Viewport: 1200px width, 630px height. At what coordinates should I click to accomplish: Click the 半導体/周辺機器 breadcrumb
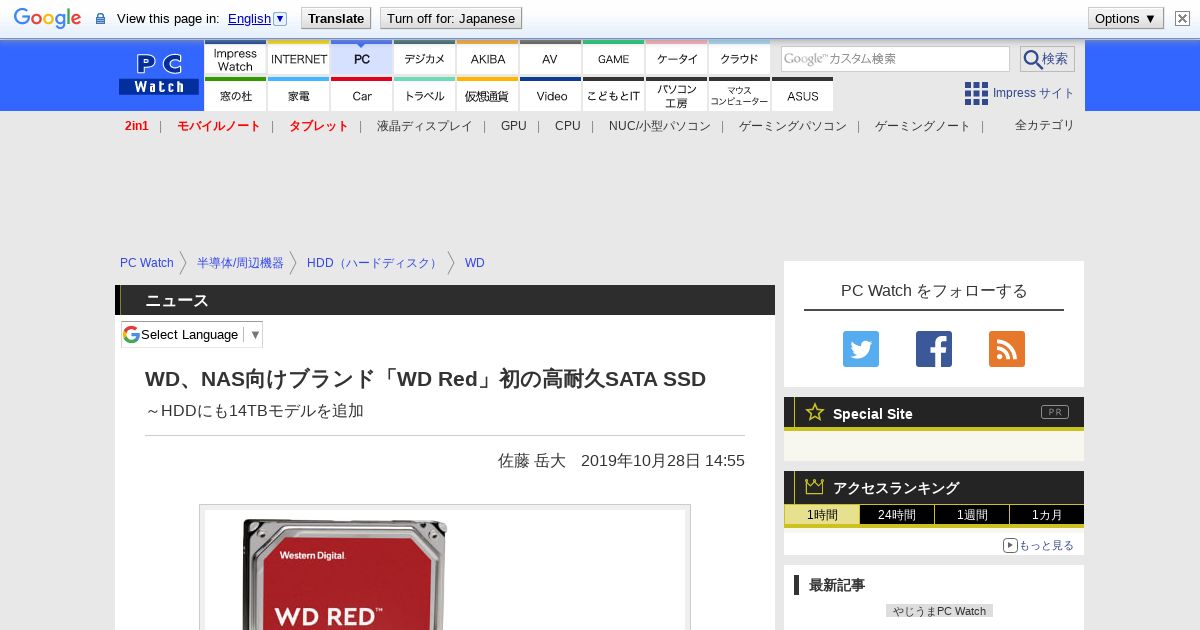pyautogui.click(x=240, y=263)
